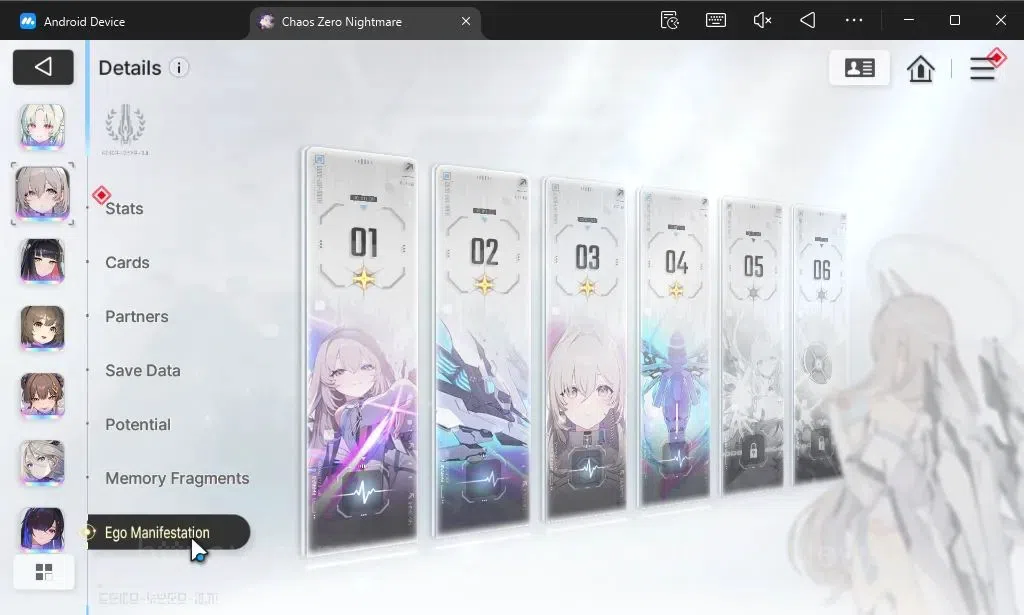Open Ego Manifestation panel 01
The height and width of the screenshot is (615, 1024).
pyautogui.click(x=361, y=353)
